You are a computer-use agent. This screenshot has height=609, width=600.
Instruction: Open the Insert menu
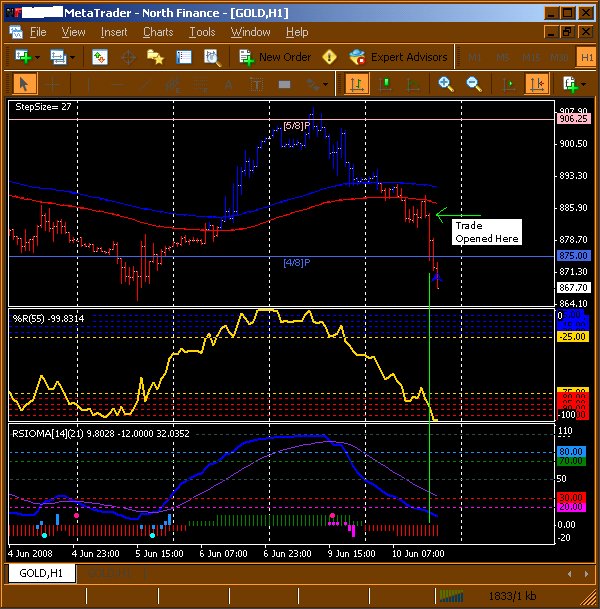click(x=114, y=32)
